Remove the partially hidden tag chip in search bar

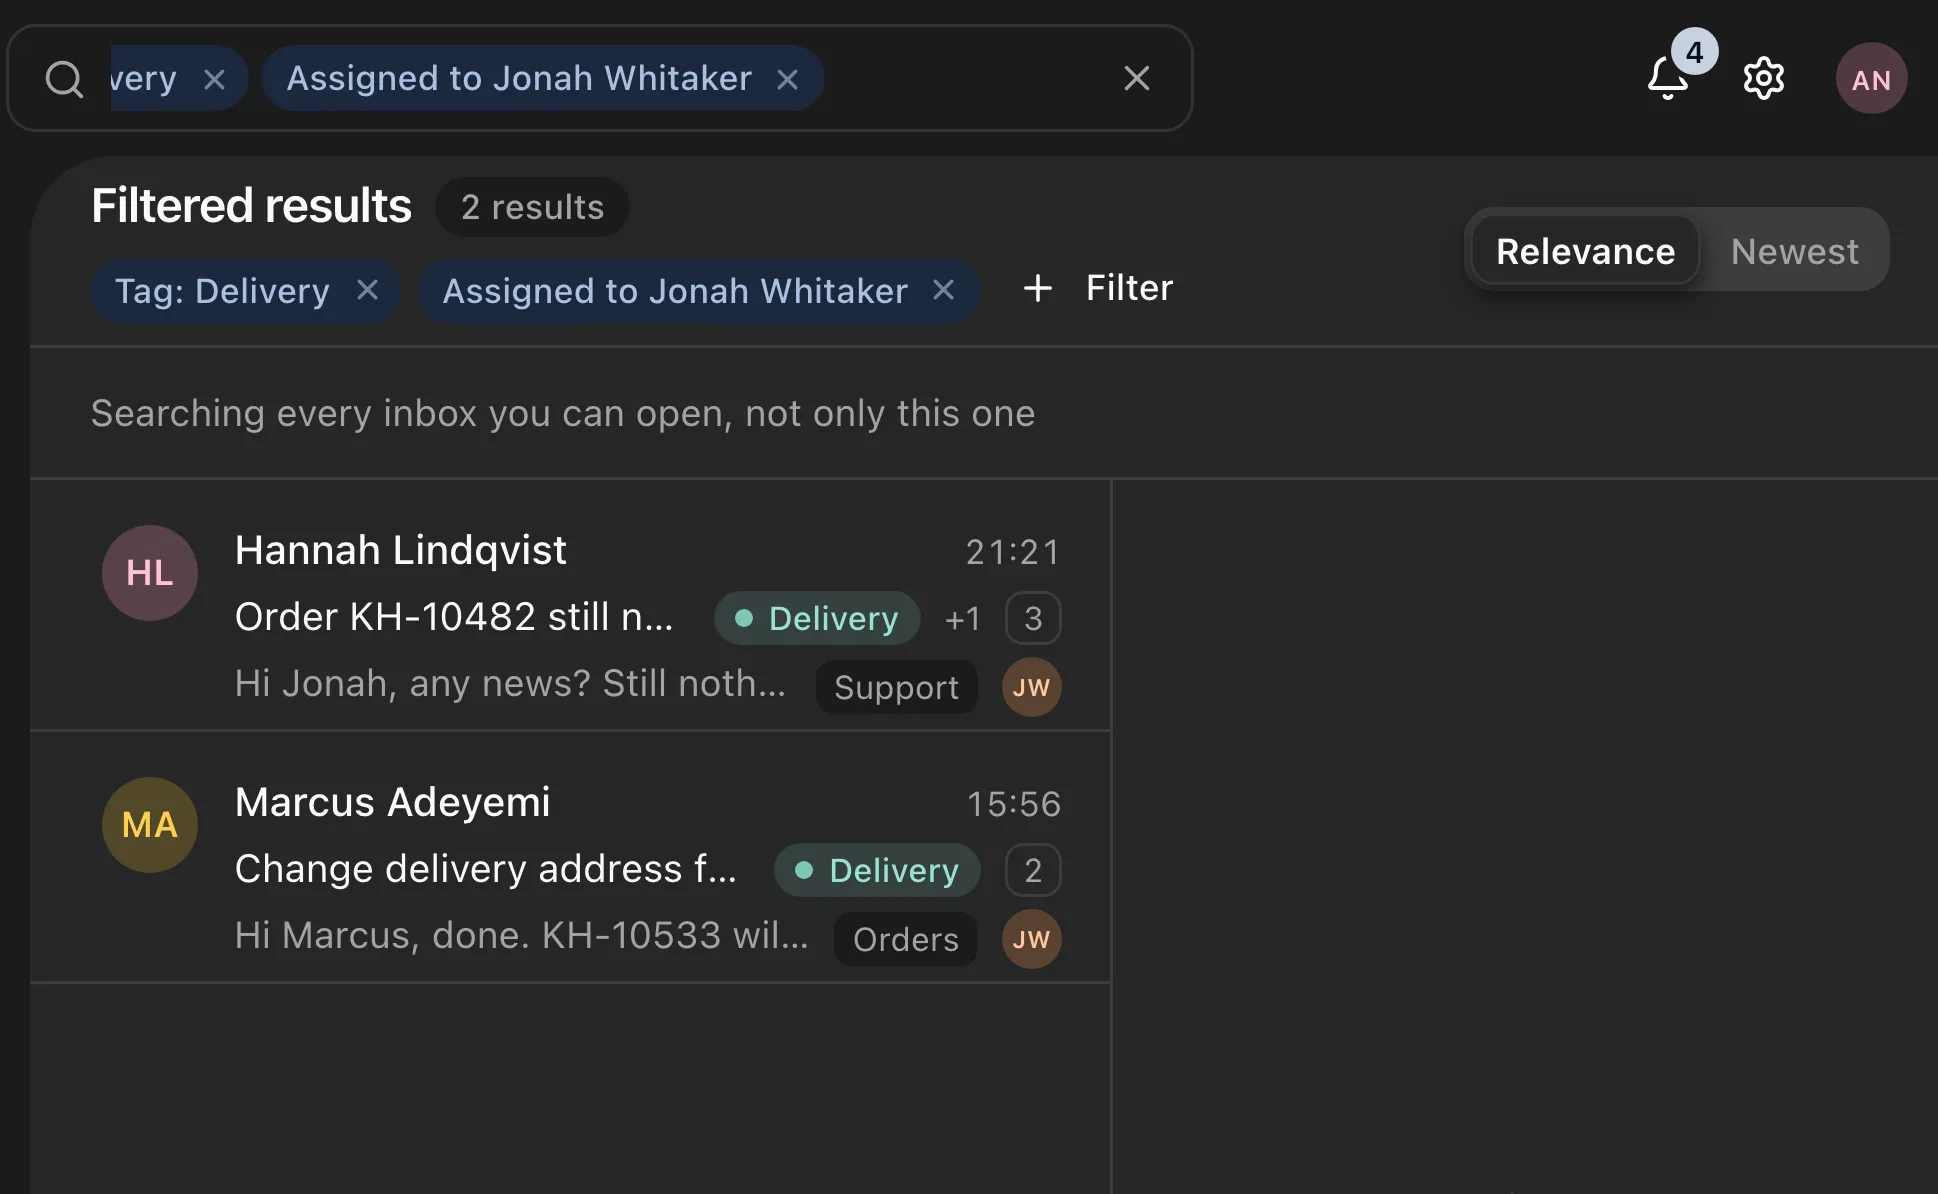click(x=214, y=78)
